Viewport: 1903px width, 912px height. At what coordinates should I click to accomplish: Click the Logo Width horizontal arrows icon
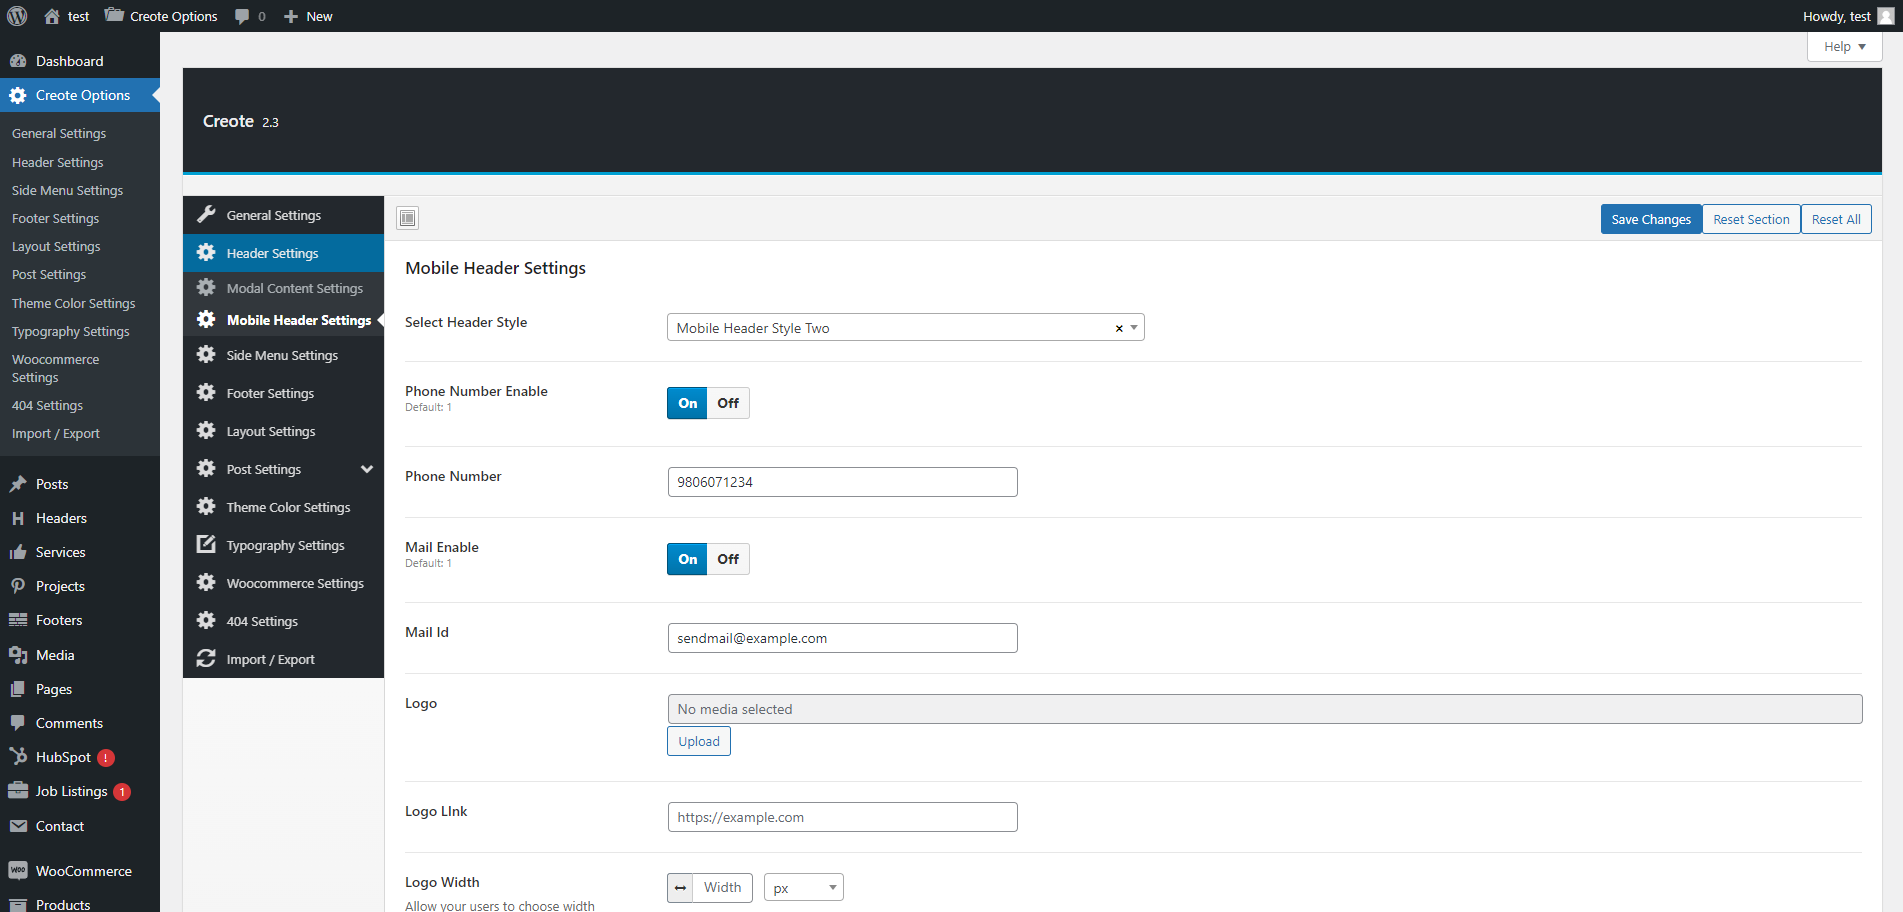point(680,887)
